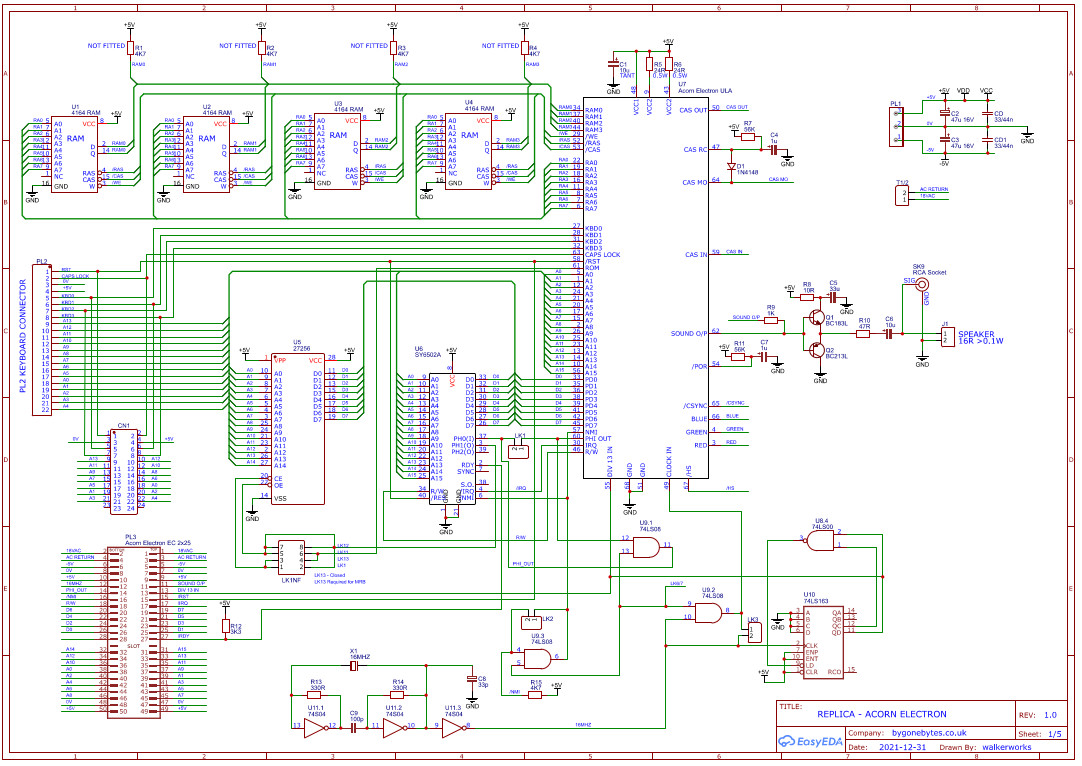
Task: Click the company name bygonebytes.co.uk
Action: 929,733
